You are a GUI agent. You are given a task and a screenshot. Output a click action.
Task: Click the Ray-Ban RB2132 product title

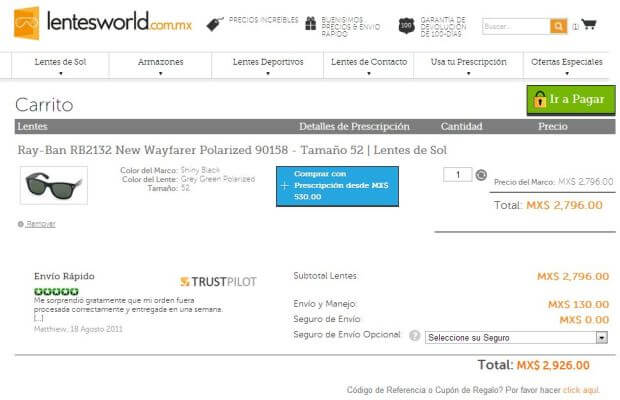(x=232, y=150)
